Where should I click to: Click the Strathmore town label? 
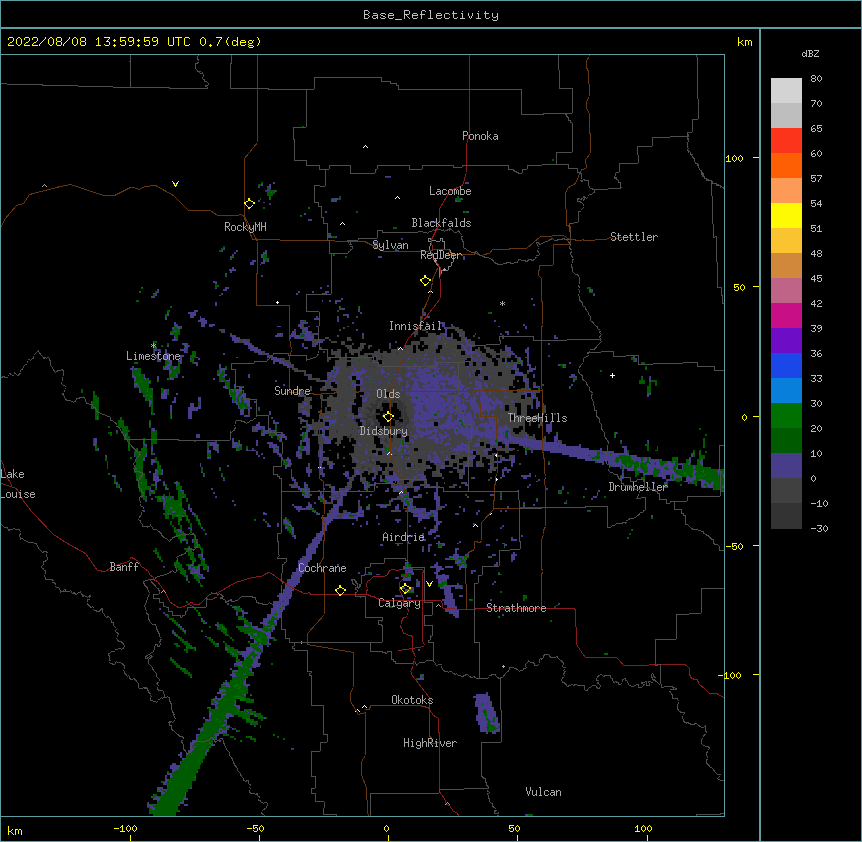coord(516,608)
